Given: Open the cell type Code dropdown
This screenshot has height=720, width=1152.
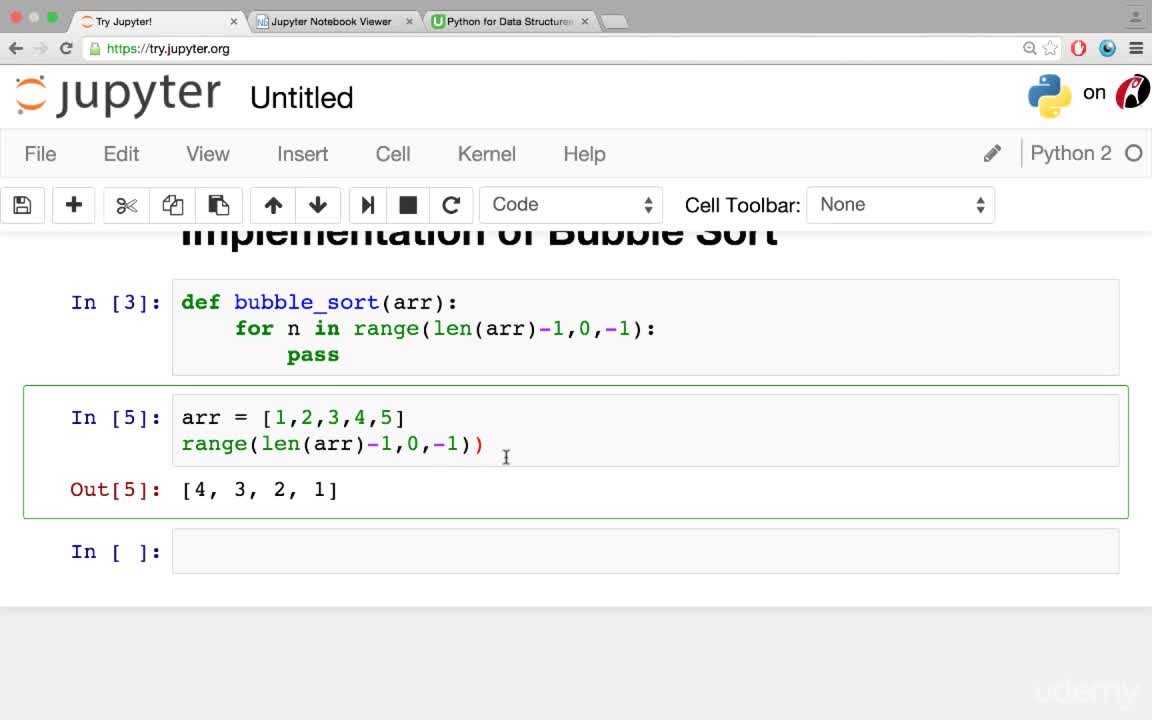Looking at the screenshot, I should (x=571, y=205).
